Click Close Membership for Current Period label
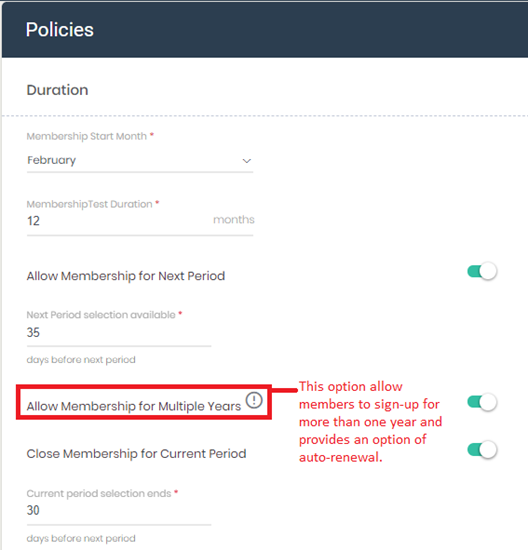The width and height of the screenshot is (528, 550). (136, 454)
